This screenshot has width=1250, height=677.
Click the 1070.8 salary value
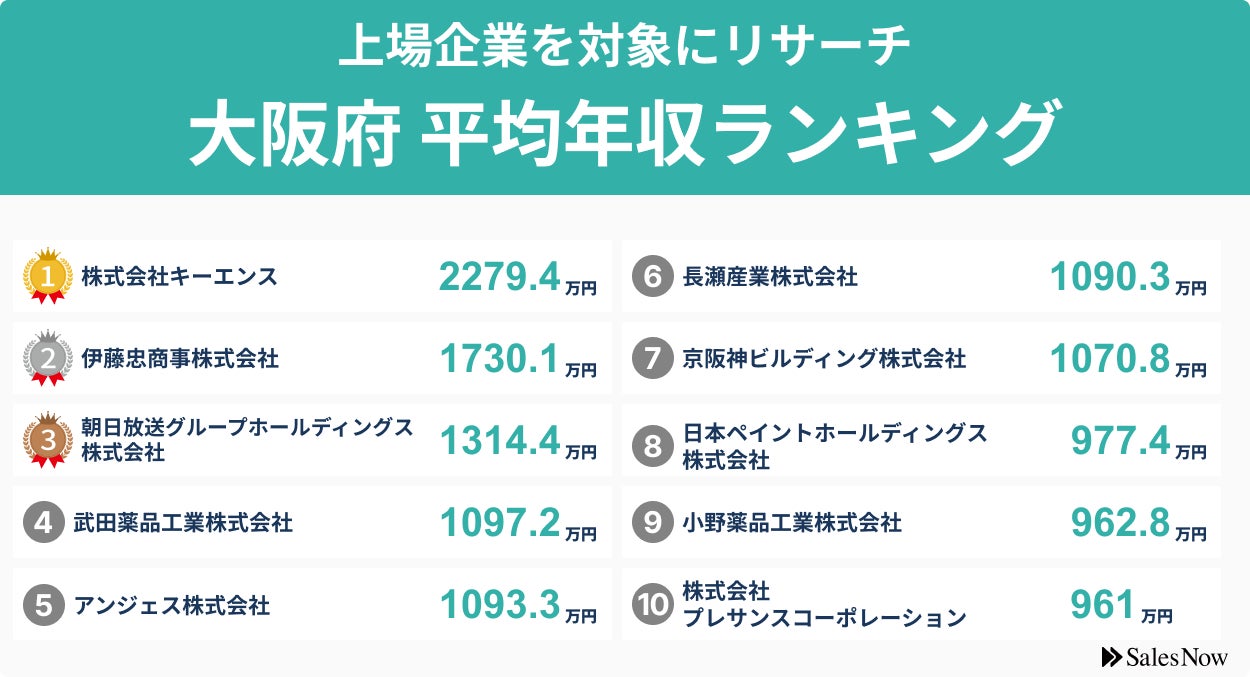(1110, 358)
